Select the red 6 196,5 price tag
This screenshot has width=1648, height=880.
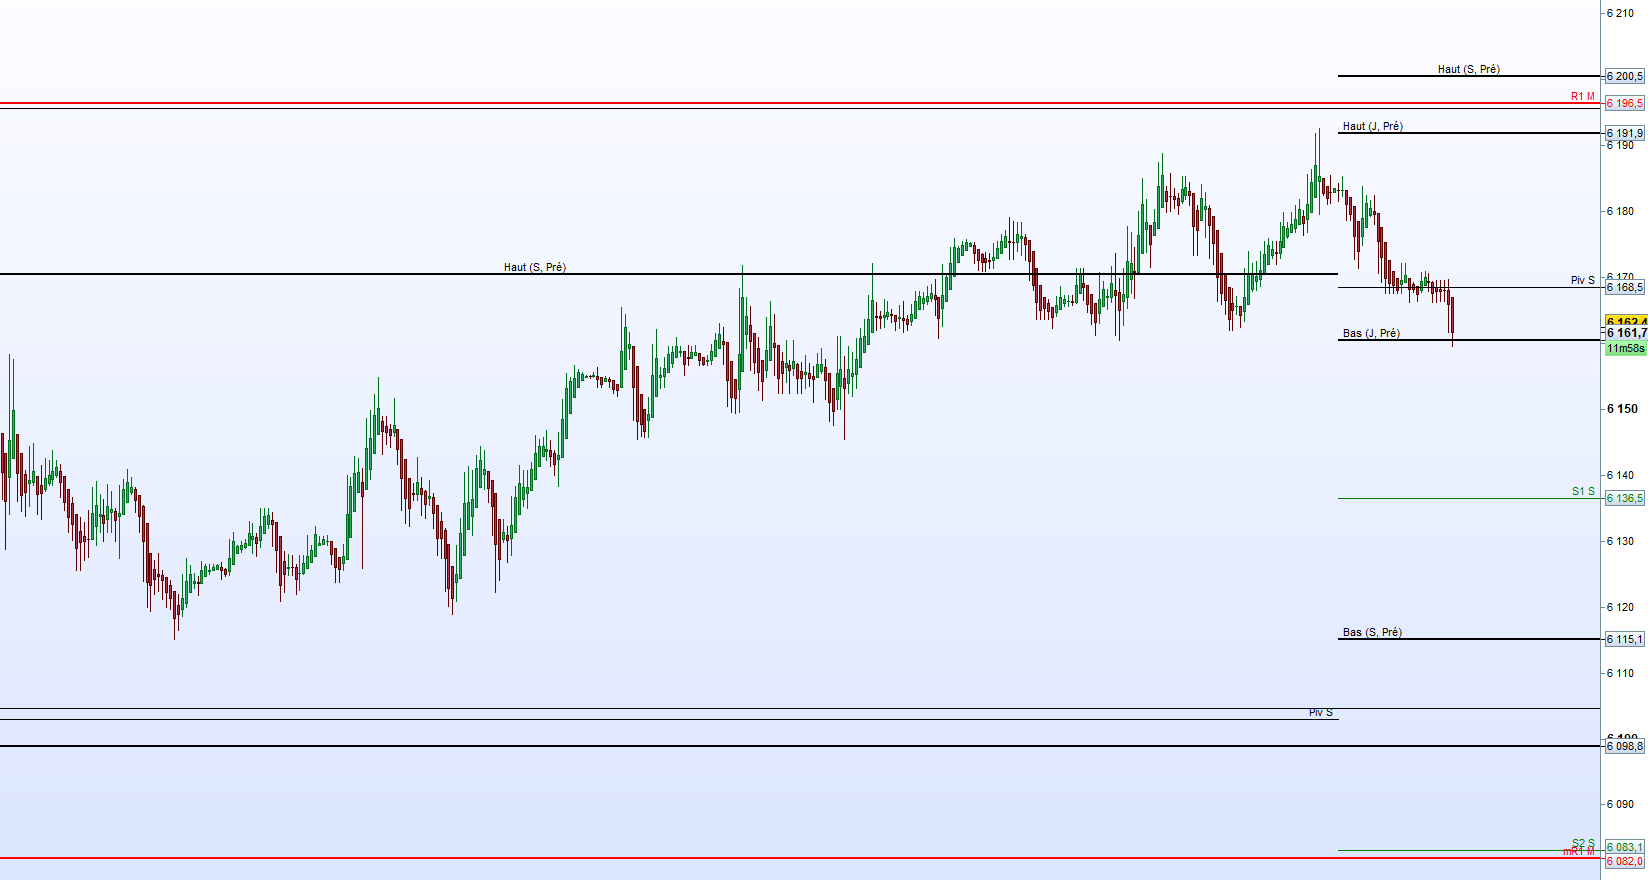pyautogui.click(x=1624, y=103)
